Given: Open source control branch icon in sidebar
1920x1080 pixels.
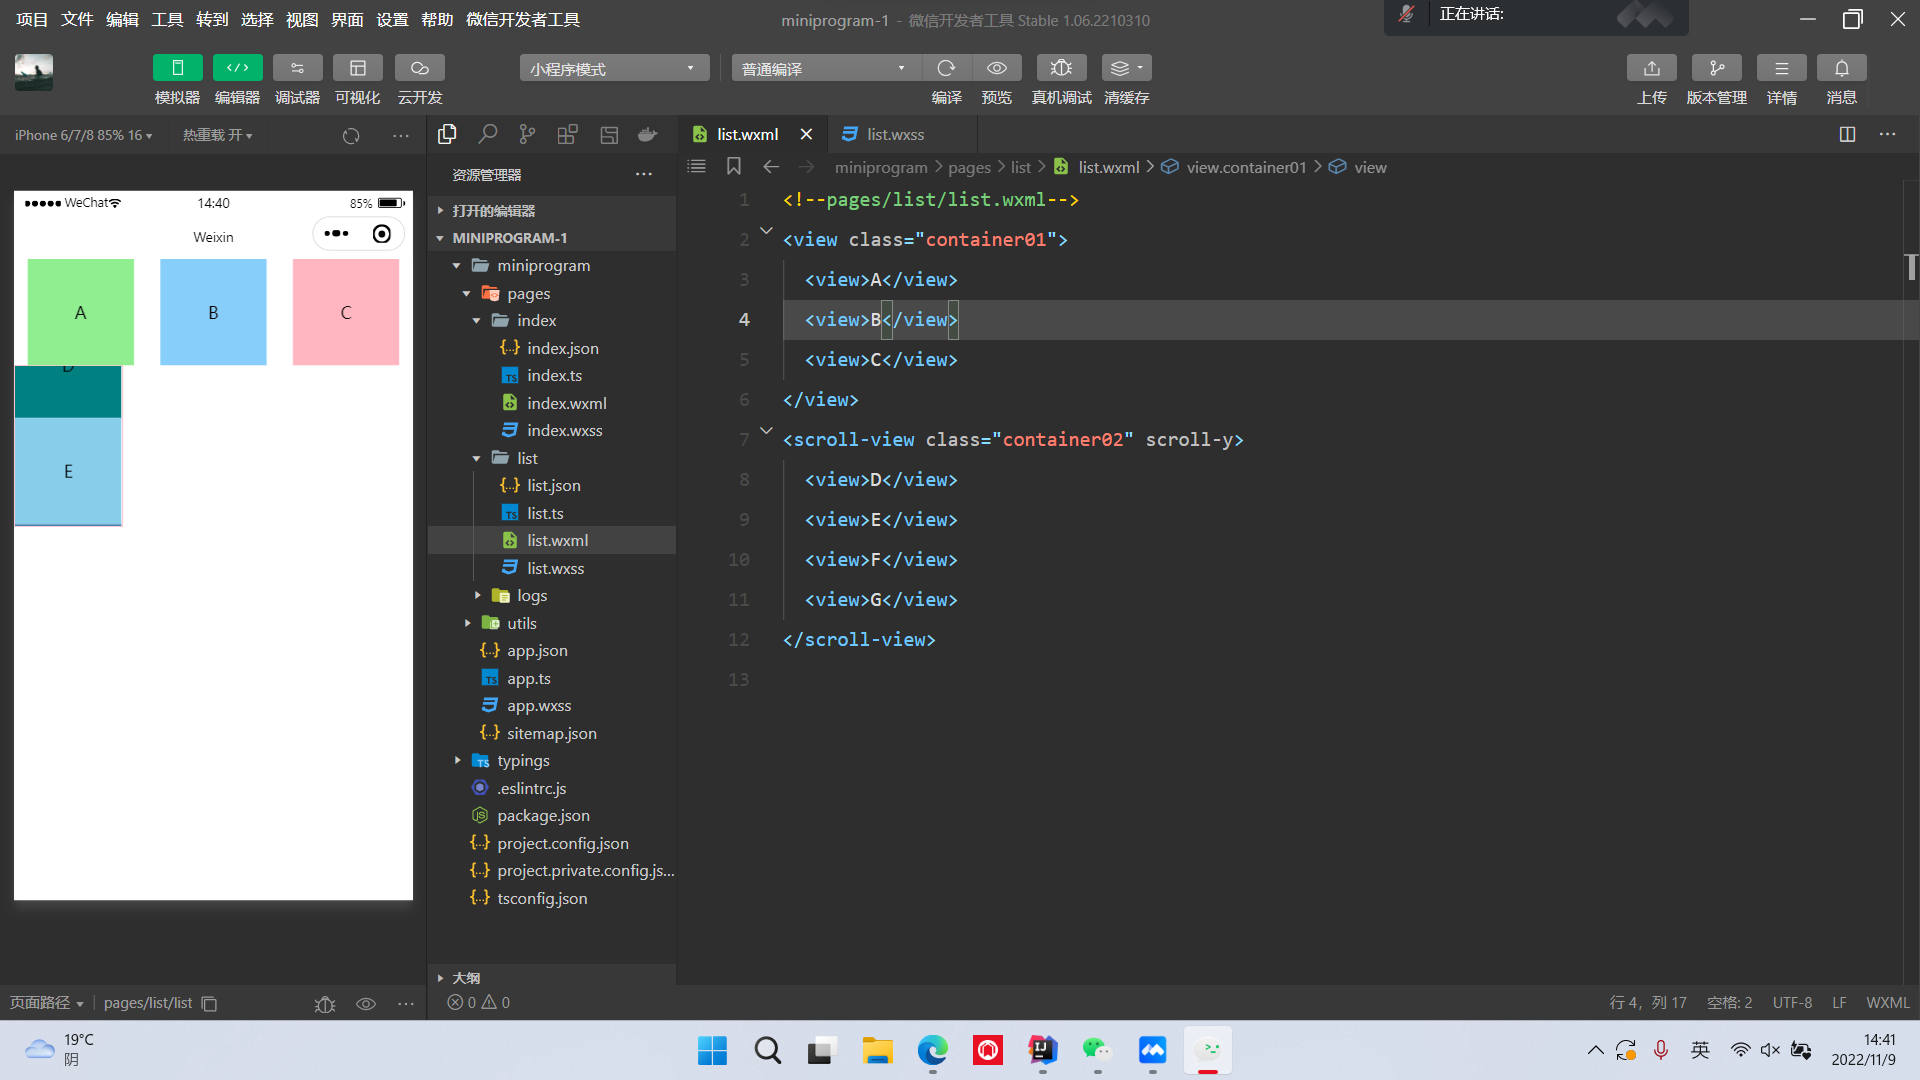Looking at the screenshot, I should (527, 134).
